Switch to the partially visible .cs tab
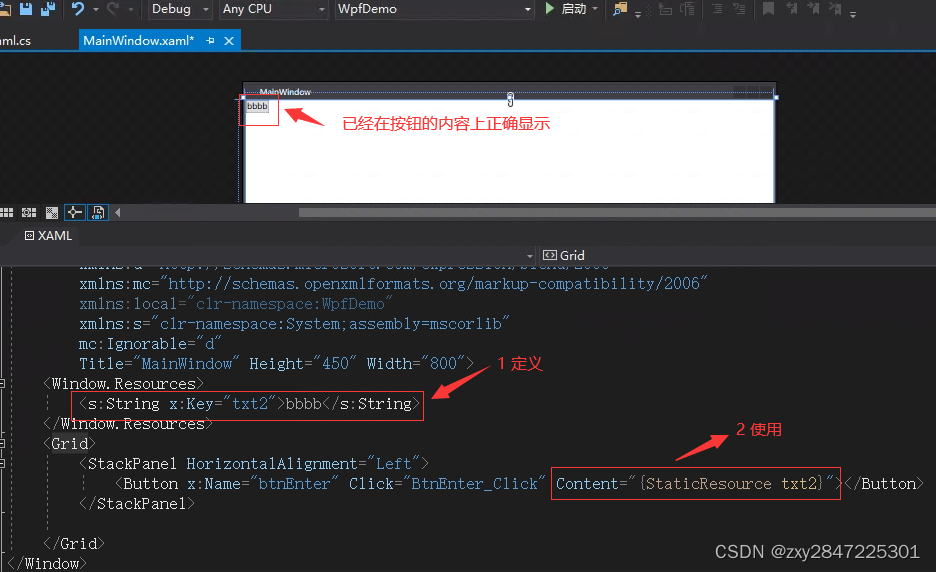The height and width of the screenshot is (572, 936). click(16, 41)
